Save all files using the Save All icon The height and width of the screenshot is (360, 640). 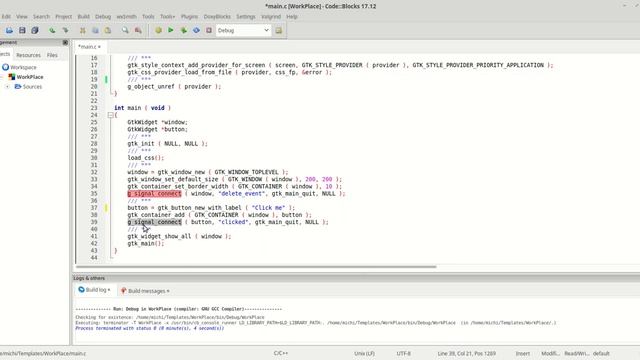[35, 30]
